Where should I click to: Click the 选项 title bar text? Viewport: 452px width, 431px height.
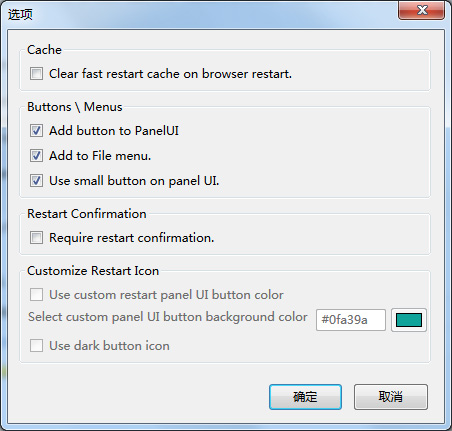[20, 14]
